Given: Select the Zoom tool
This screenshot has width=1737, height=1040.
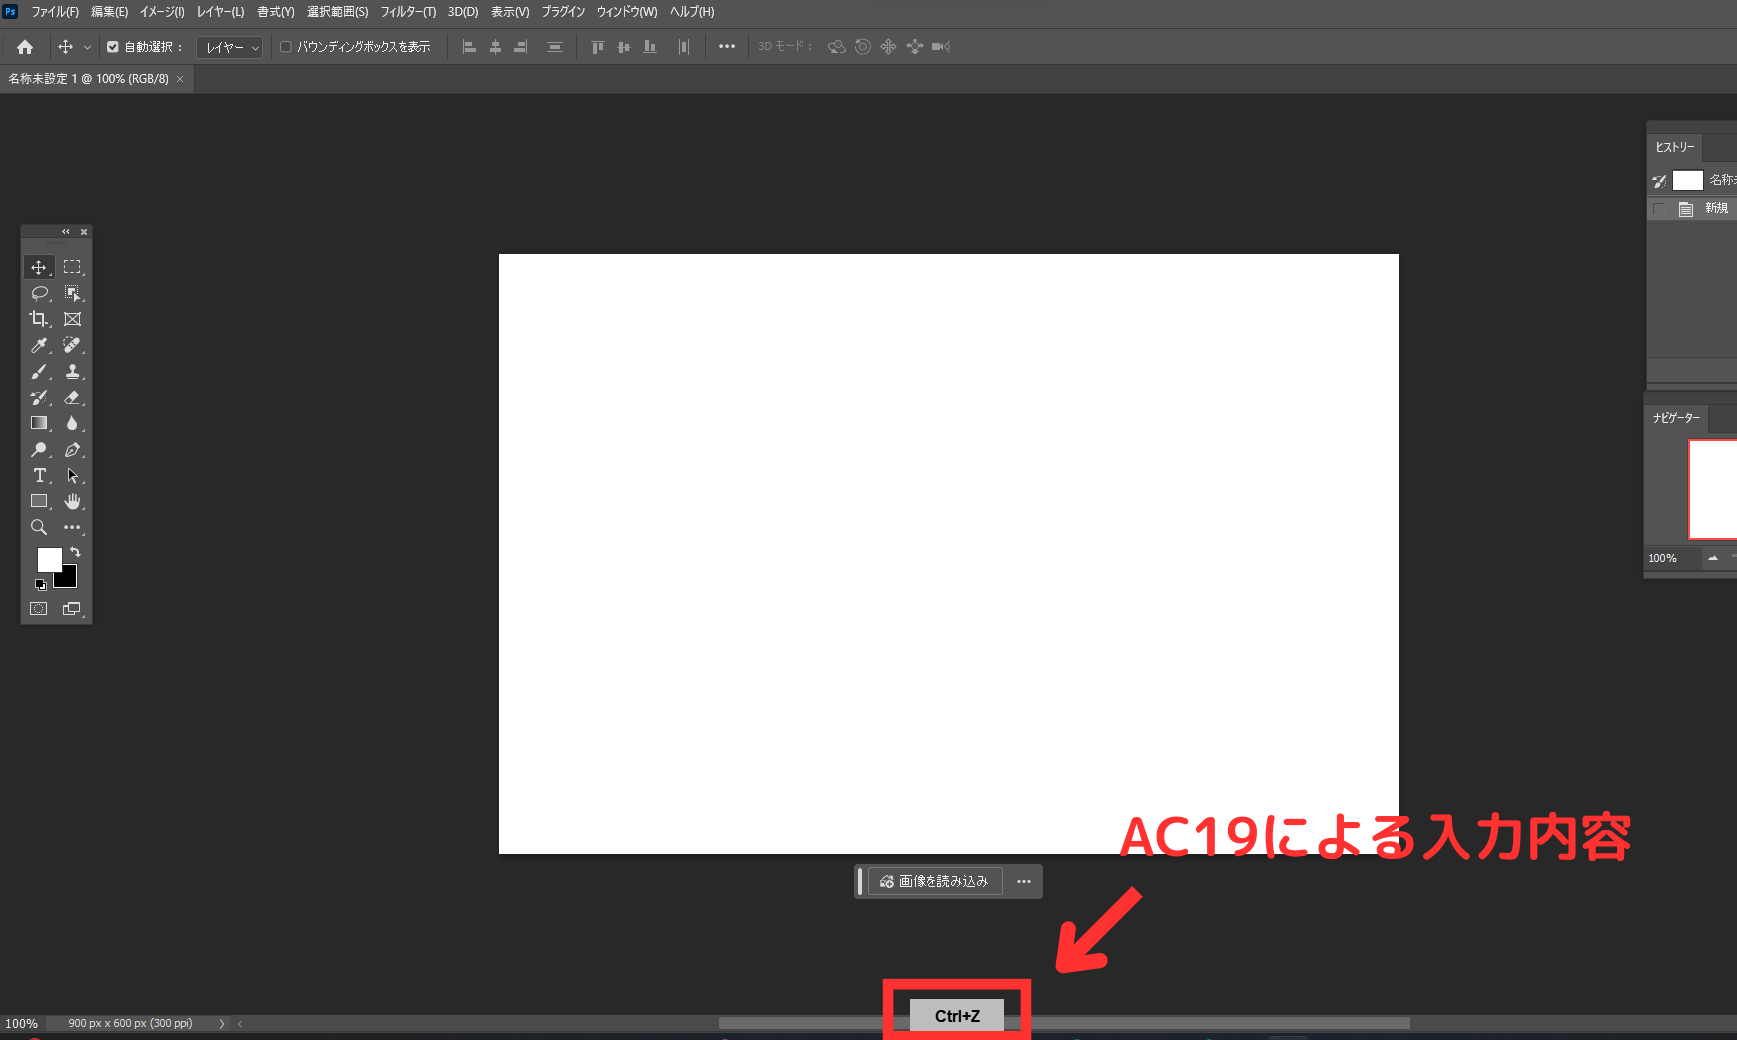Looking at the screenshot, I should (x=40, y=527).
